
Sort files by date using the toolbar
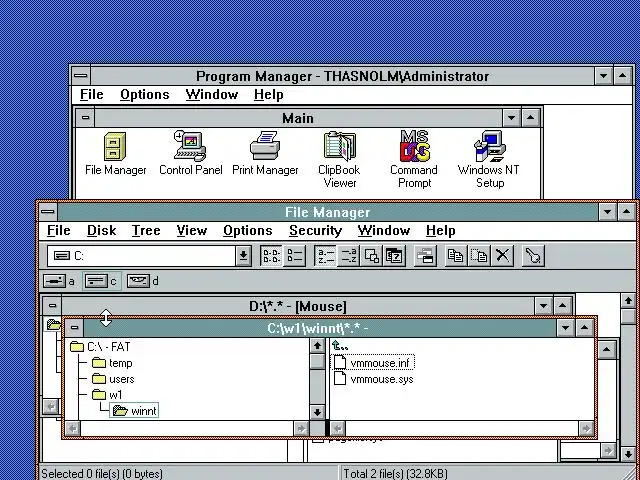click(394, 256)
